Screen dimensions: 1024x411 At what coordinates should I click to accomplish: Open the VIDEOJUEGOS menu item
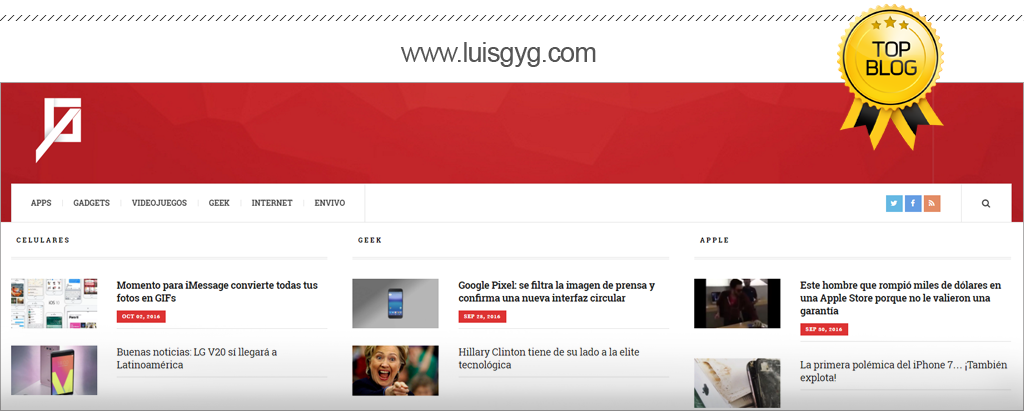[159, 203]
